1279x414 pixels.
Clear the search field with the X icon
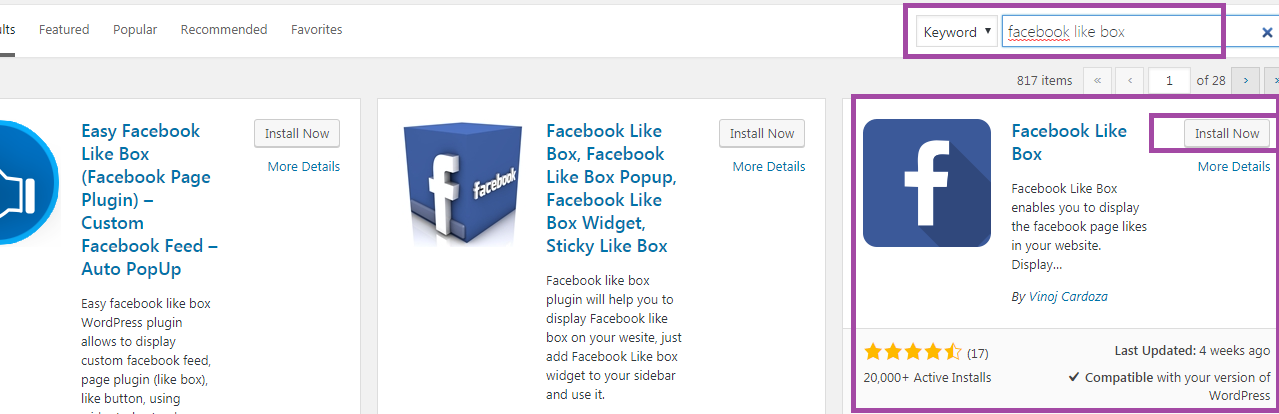[1266, 33]
